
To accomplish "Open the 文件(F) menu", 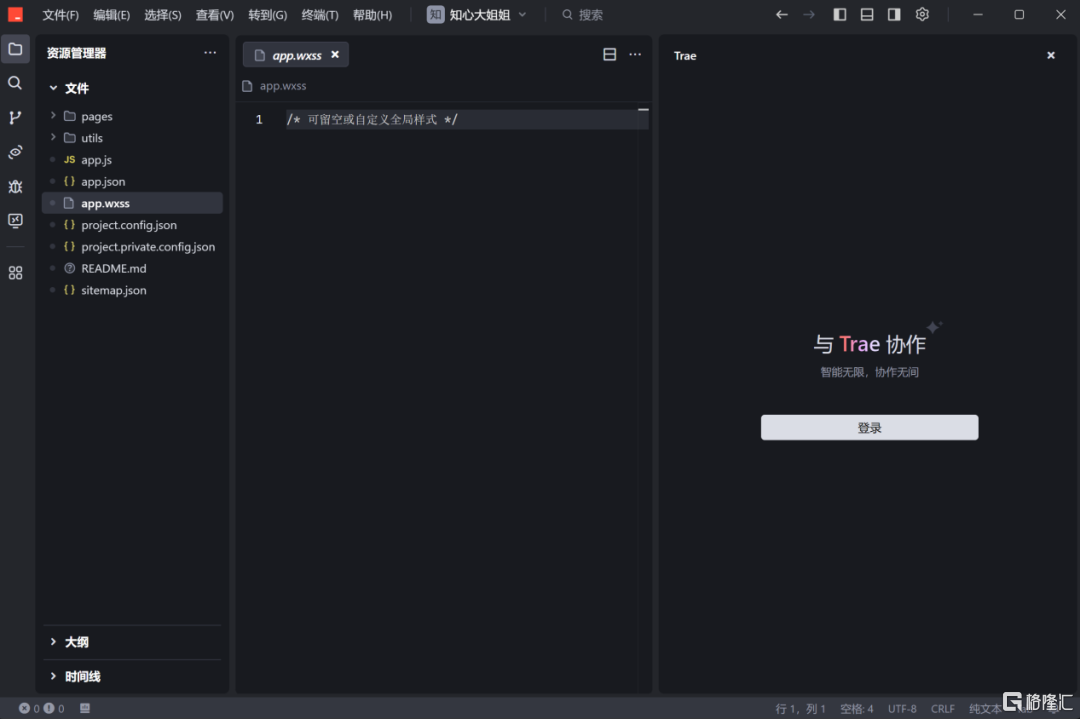I will [x=61, y=15].
